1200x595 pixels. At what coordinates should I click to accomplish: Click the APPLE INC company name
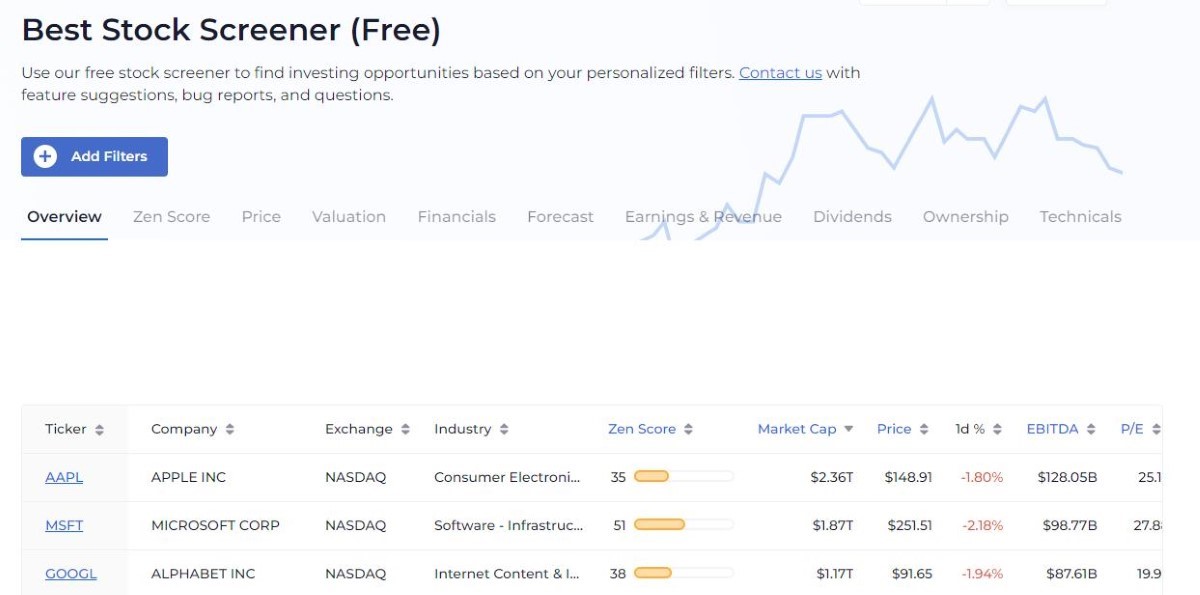[188, 478]
